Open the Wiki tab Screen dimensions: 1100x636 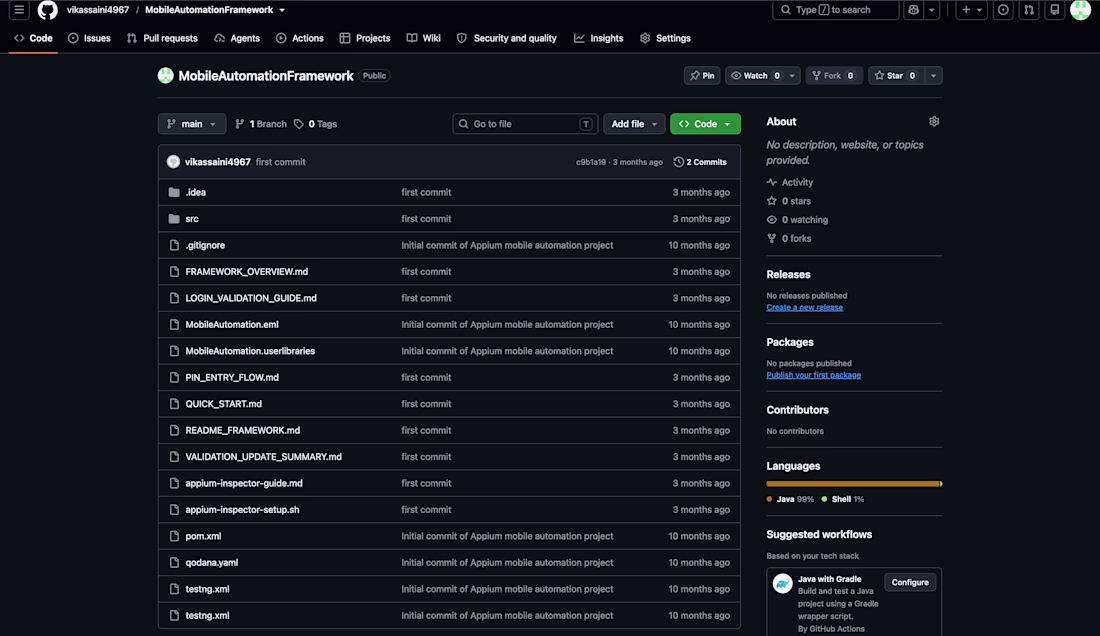424,39
